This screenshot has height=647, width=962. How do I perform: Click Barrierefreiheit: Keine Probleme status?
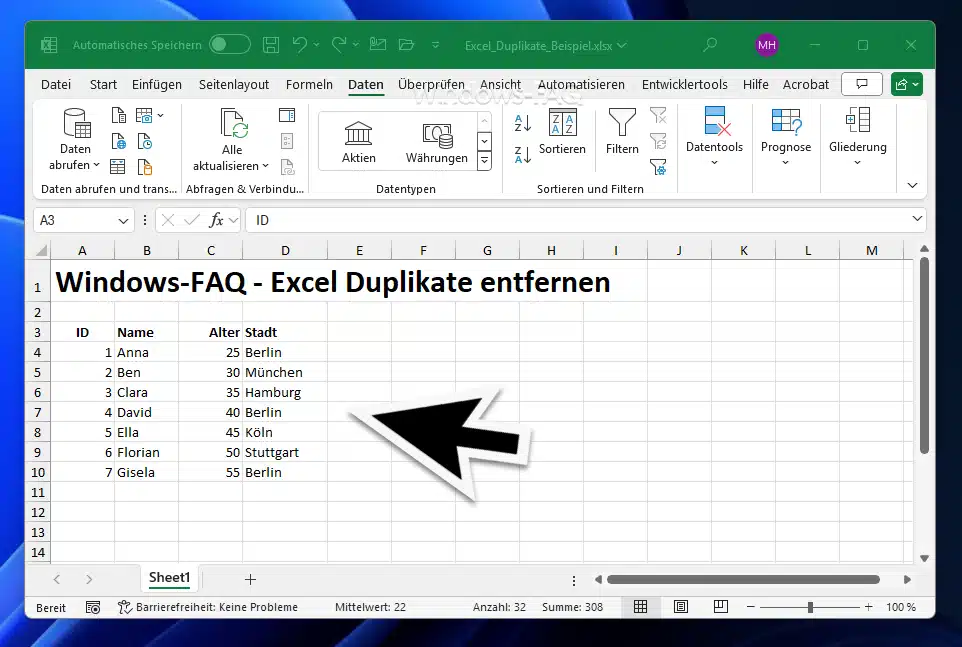click(x=208, y=607)
